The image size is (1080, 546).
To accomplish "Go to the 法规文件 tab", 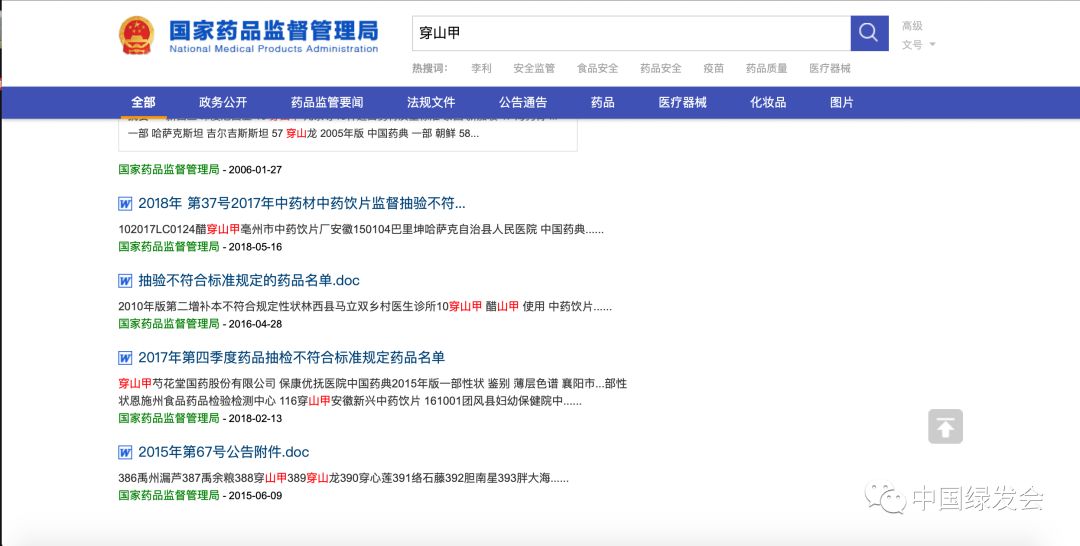I will click(x=431, y=103).
